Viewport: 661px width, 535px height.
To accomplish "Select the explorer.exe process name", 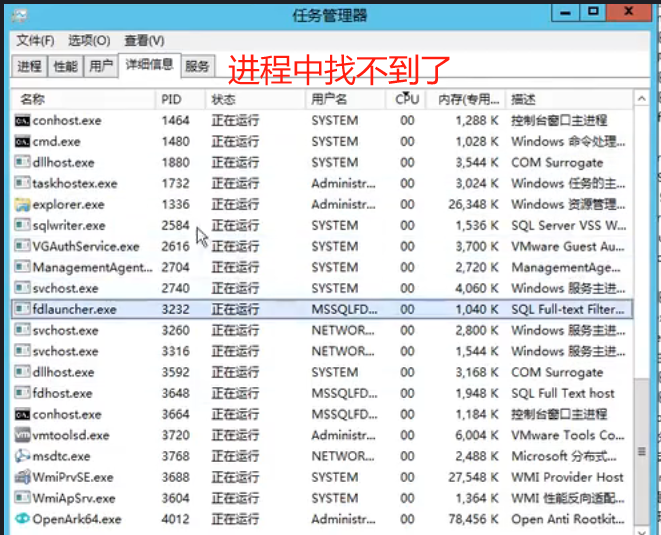I will 68,204.
